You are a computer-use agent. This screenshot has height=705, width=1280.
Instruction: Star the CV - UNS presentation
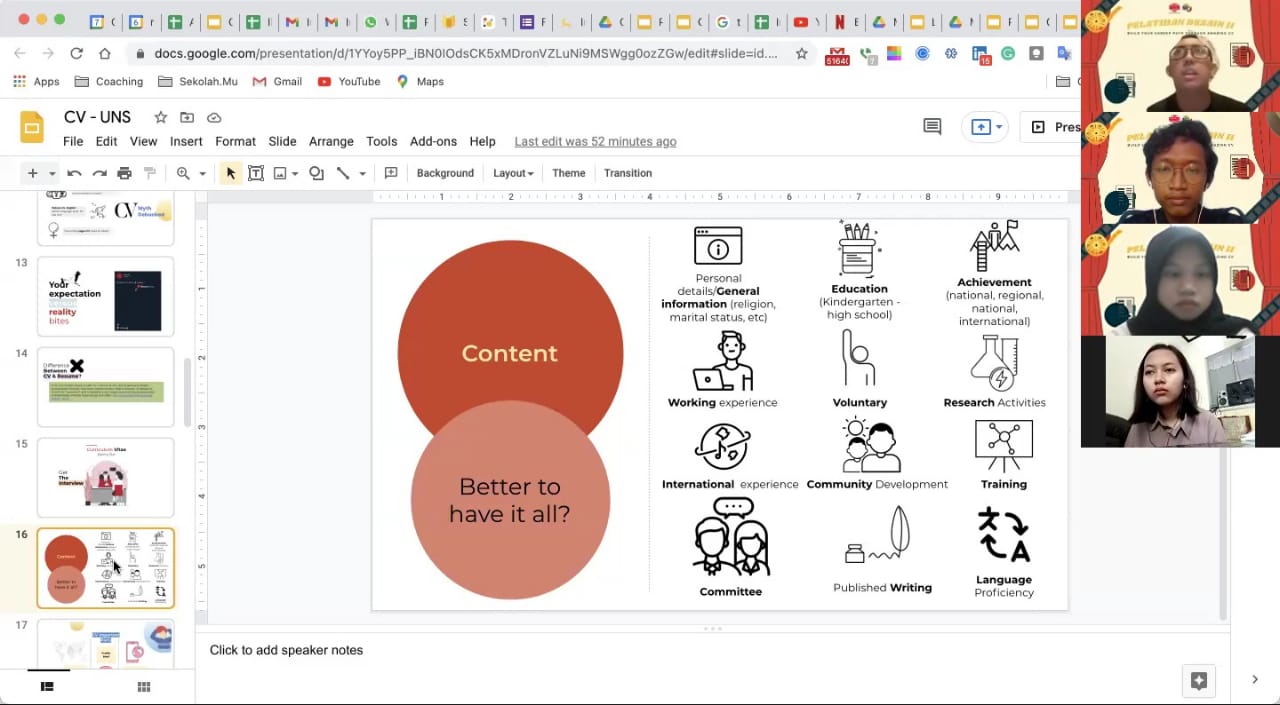point(160,118)
